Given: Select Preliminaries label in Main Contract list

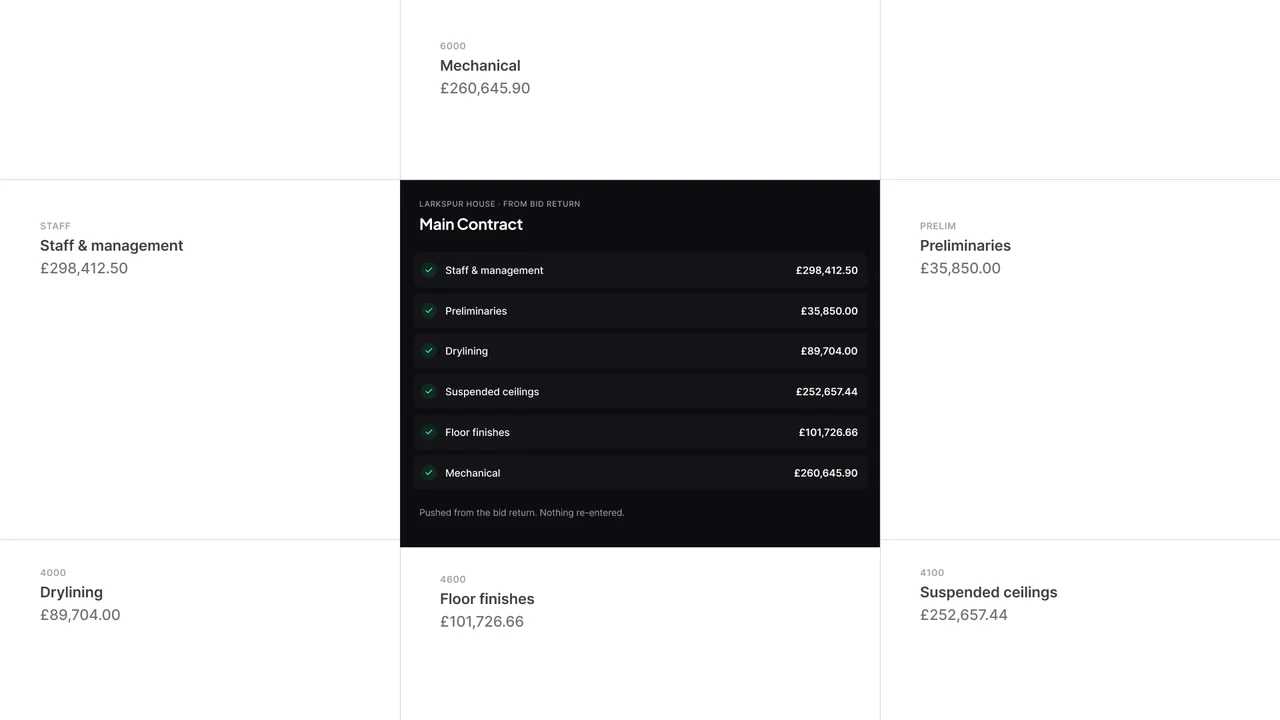Looking at the screenshot, I should pos(476,311).
